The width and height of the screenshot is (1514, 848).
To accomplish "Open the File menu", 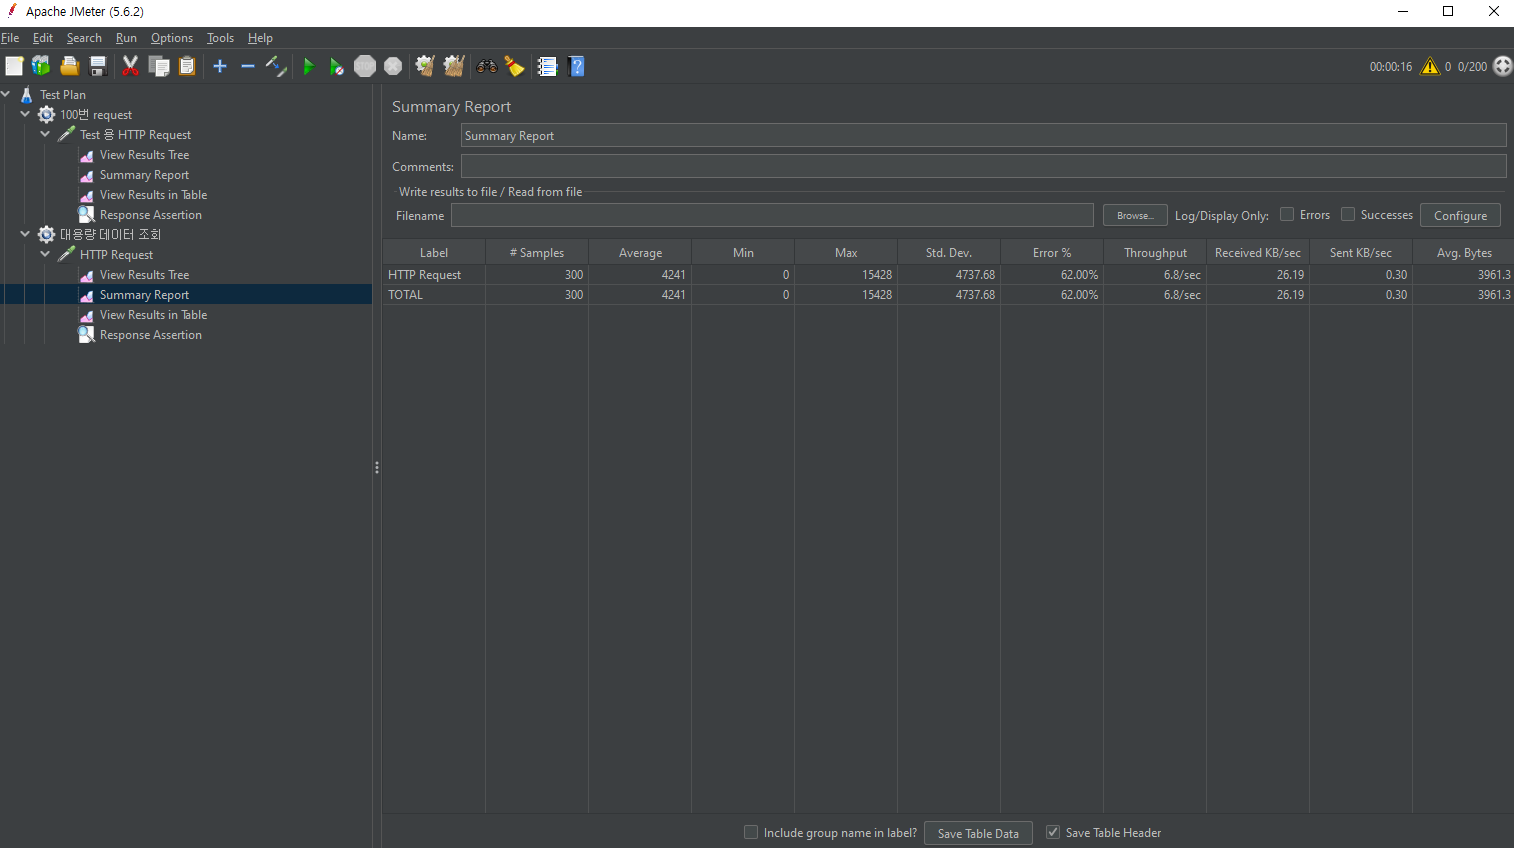I will pos(10,38).
